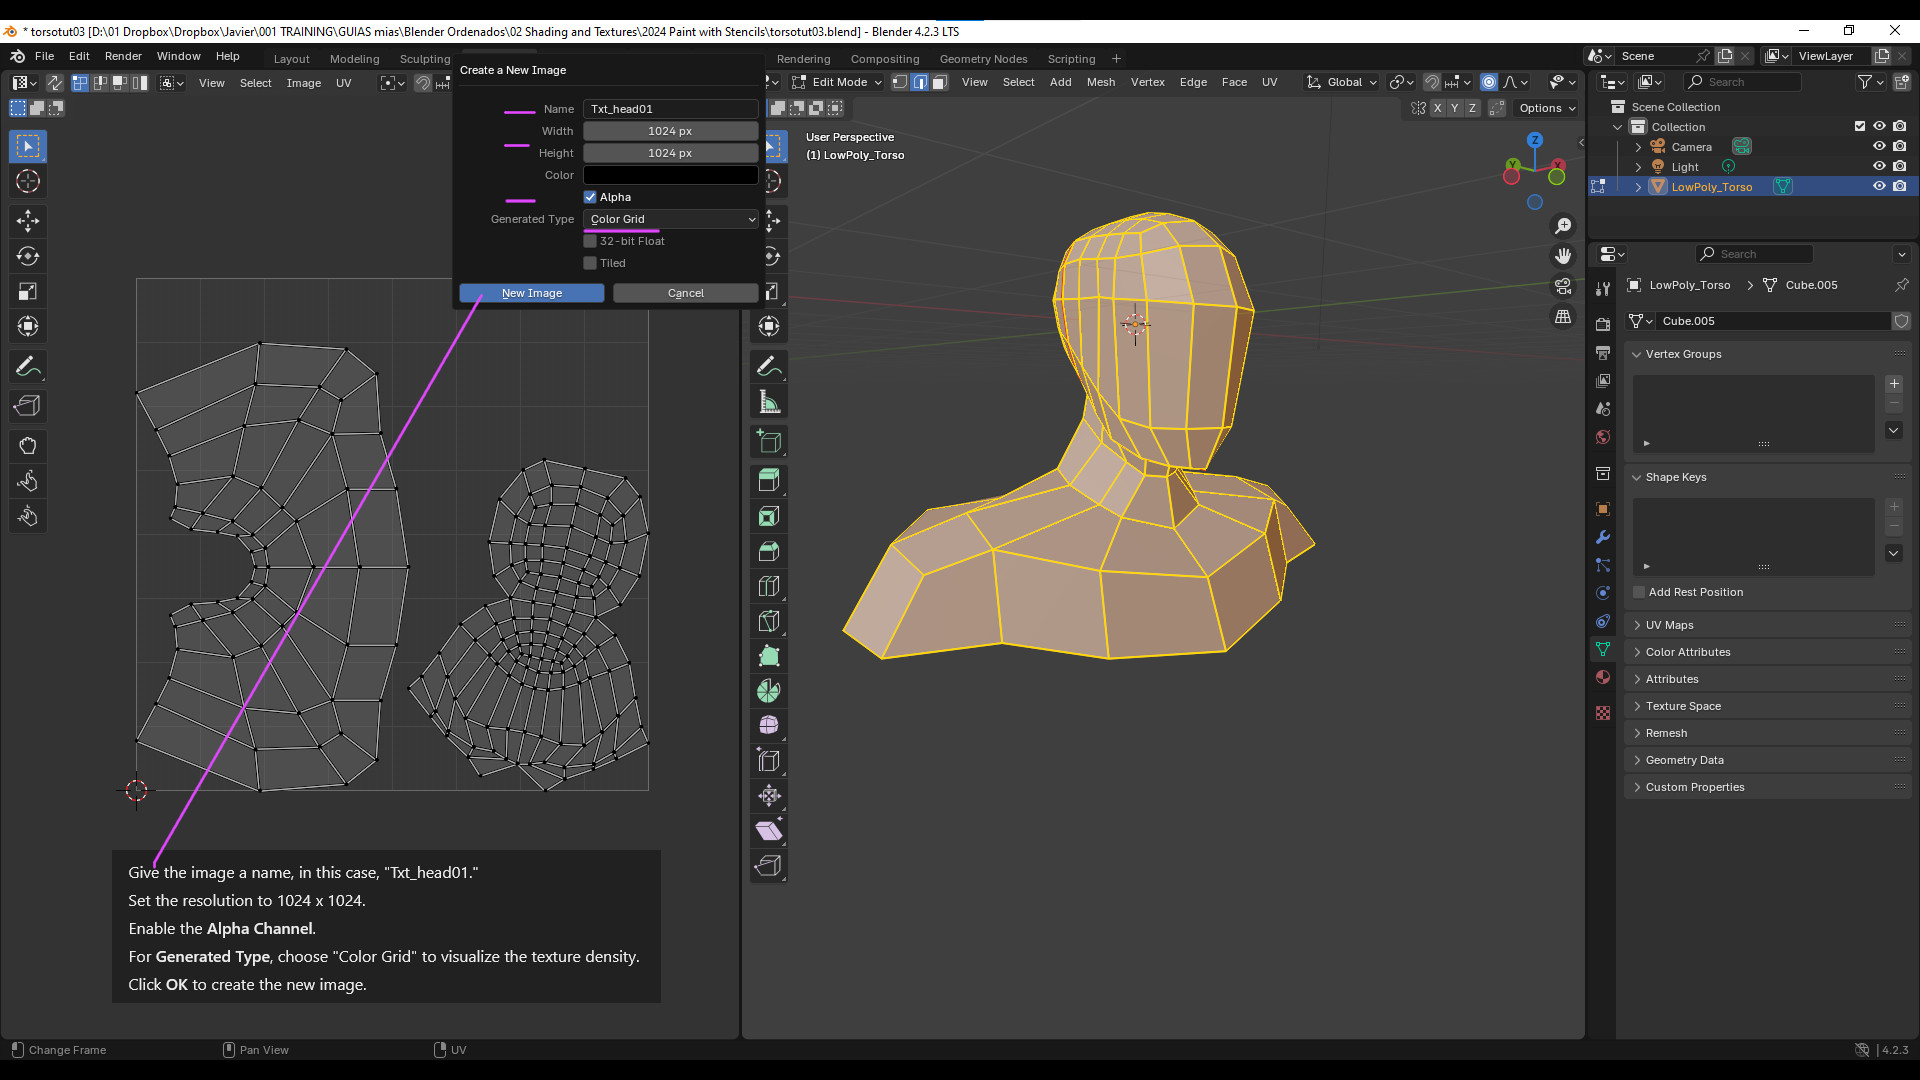This screenshot has width=1920, height=1080.
Task: Enable Add Rest Position checkbox
Action: (x=1639, y=592)
